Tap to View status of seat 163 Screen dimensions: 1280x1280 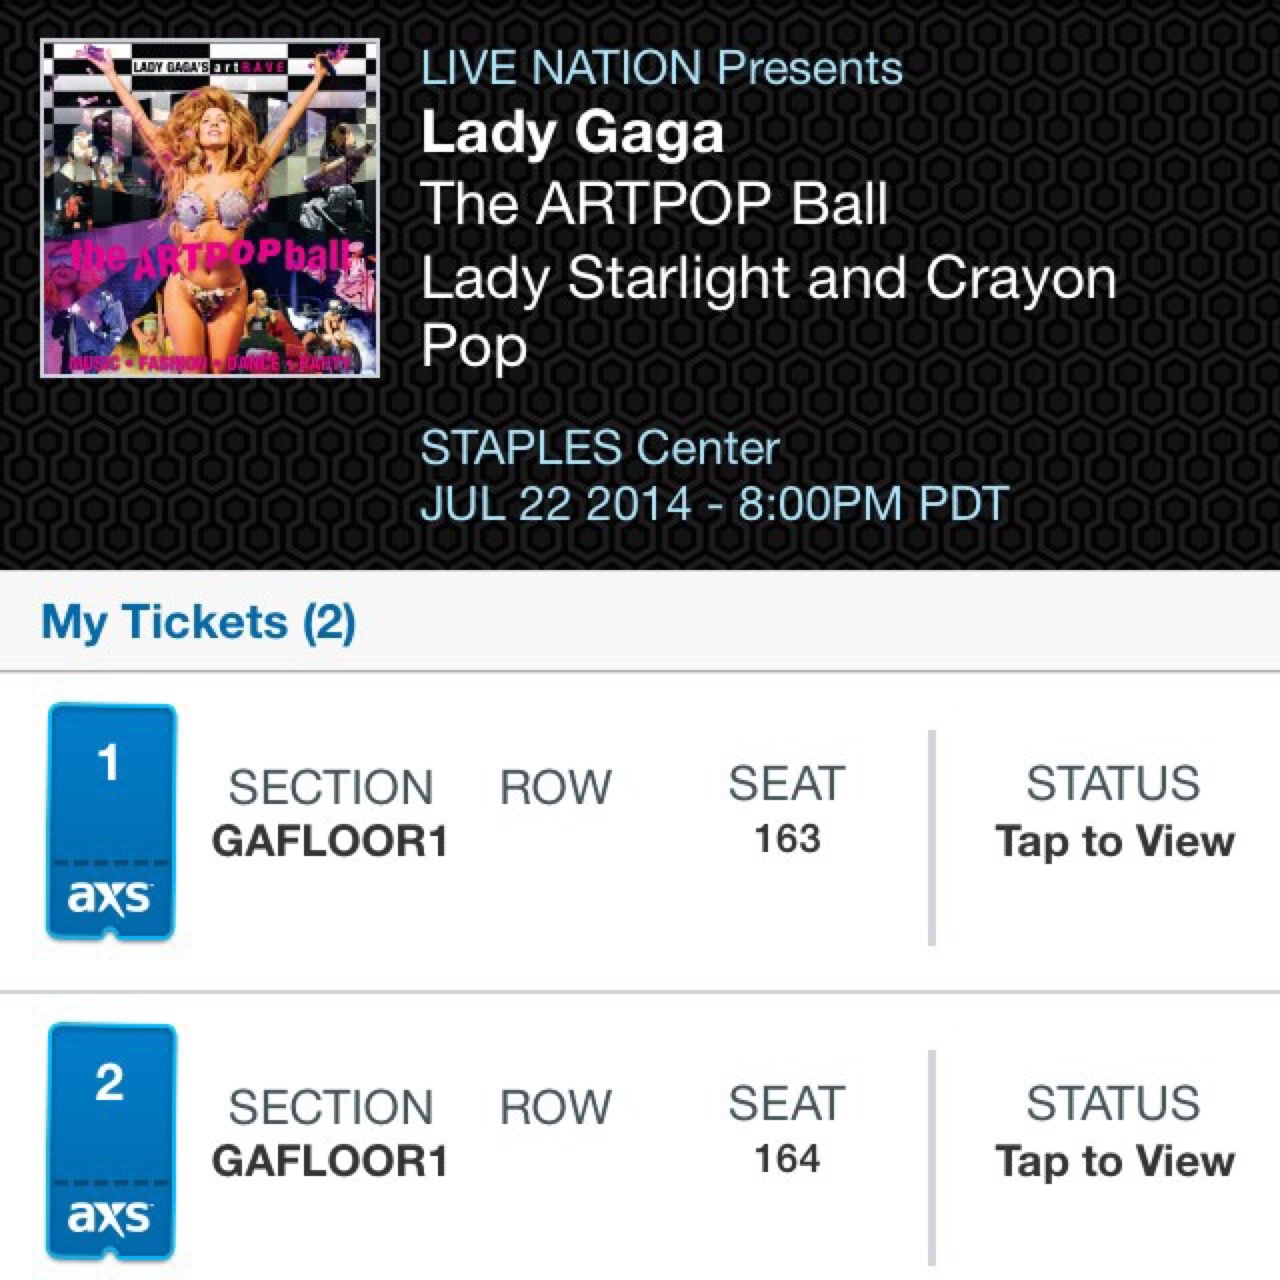[x=1114, y=842]
